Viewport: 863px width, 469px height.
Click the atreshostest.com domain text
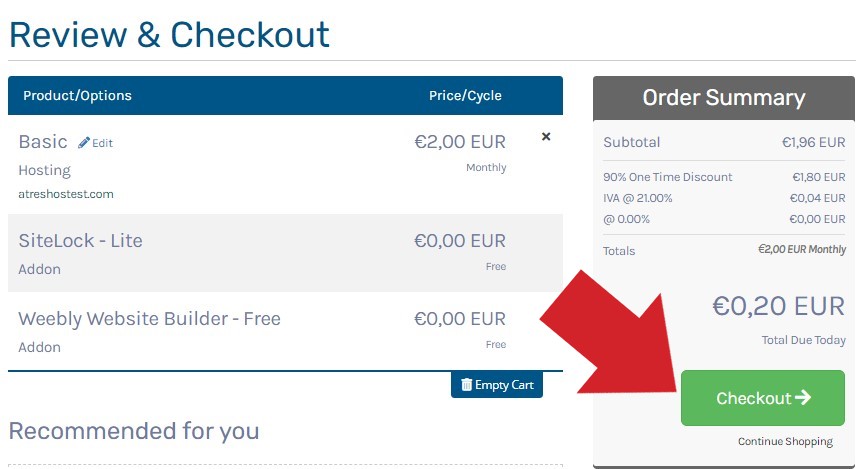(x=66, y=194)
